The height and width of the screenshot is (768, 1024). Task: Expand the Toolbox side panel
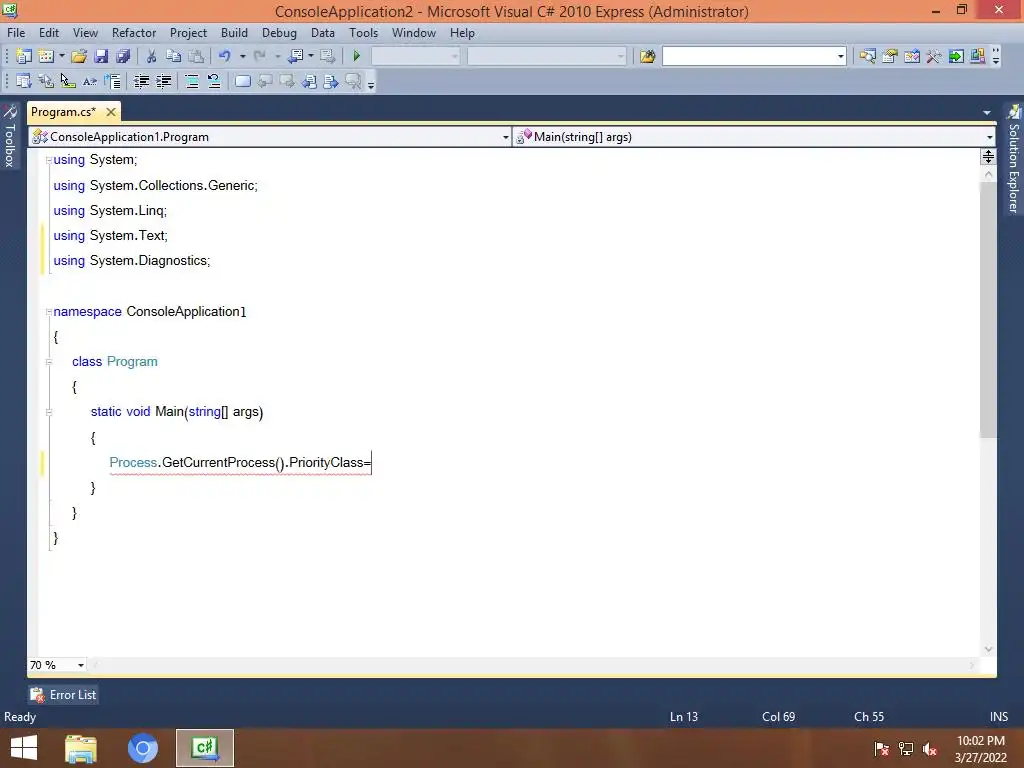click(x=10, y=136)
